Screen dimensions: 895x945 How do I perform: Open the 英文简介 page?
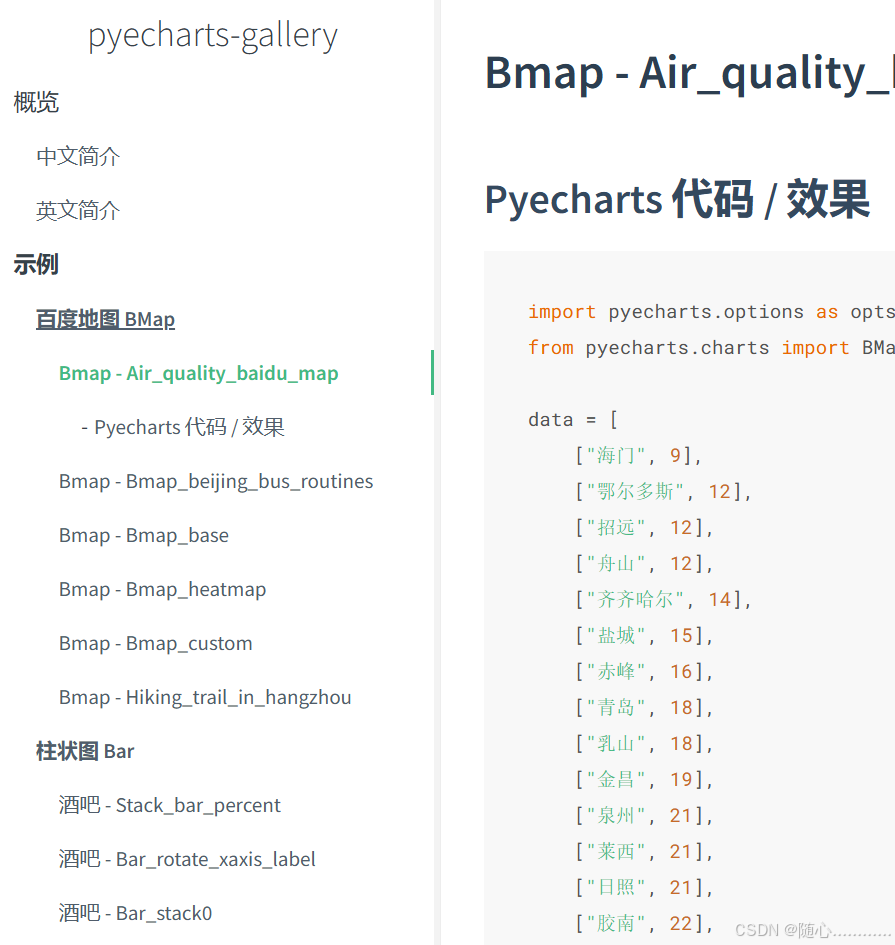(78, 210)
